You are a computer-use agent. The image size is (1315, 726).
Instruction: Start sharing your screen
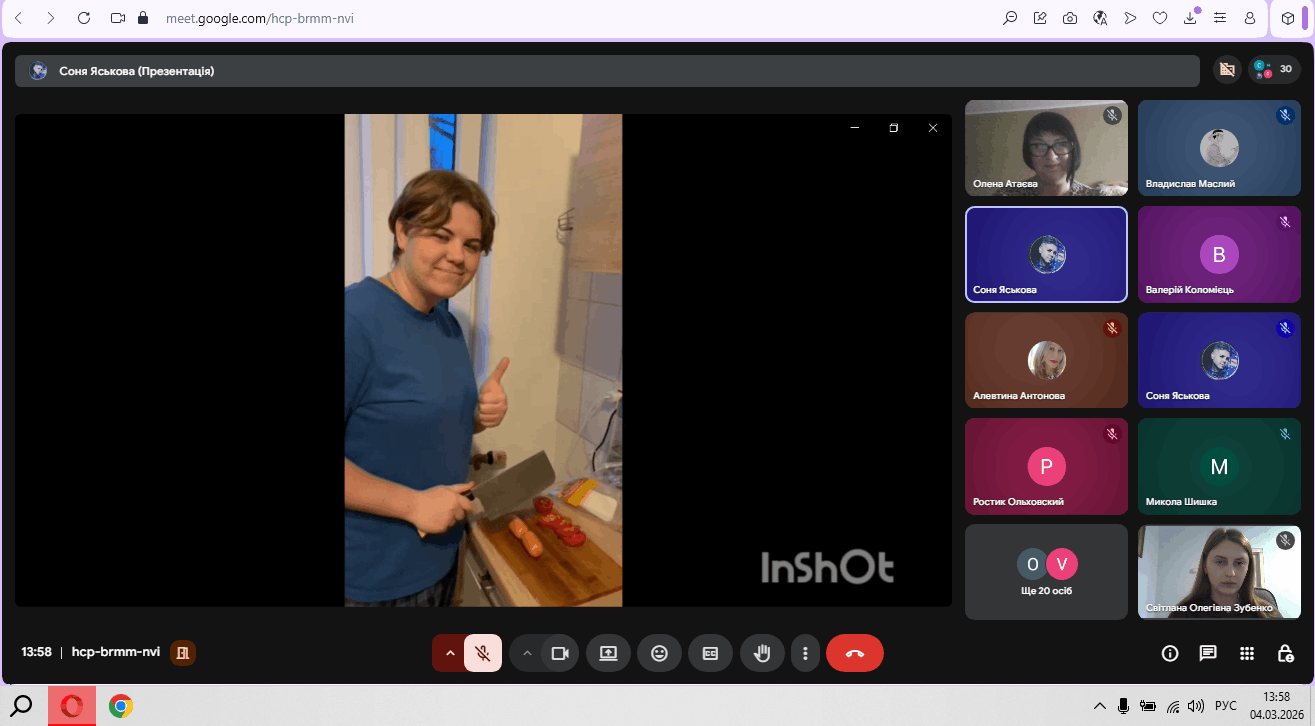[x=608, y=653]
